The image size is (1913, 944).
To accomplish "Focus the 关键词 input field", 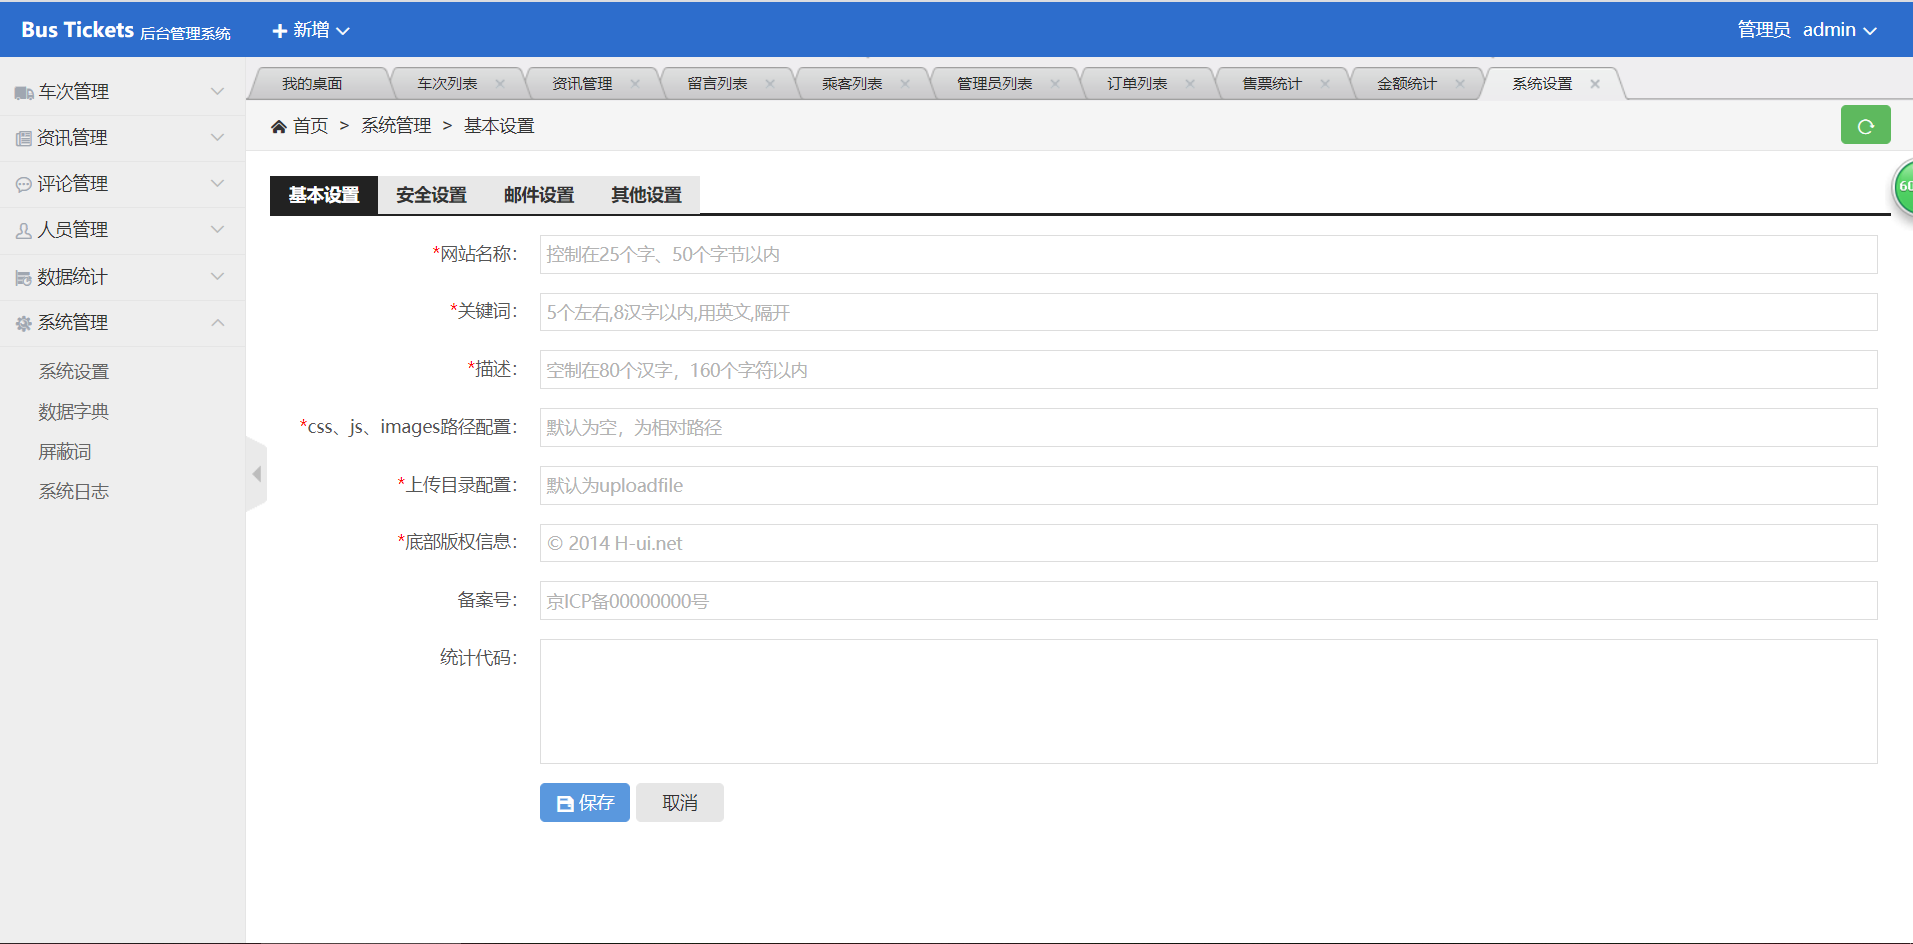I will coord(1208,312).
